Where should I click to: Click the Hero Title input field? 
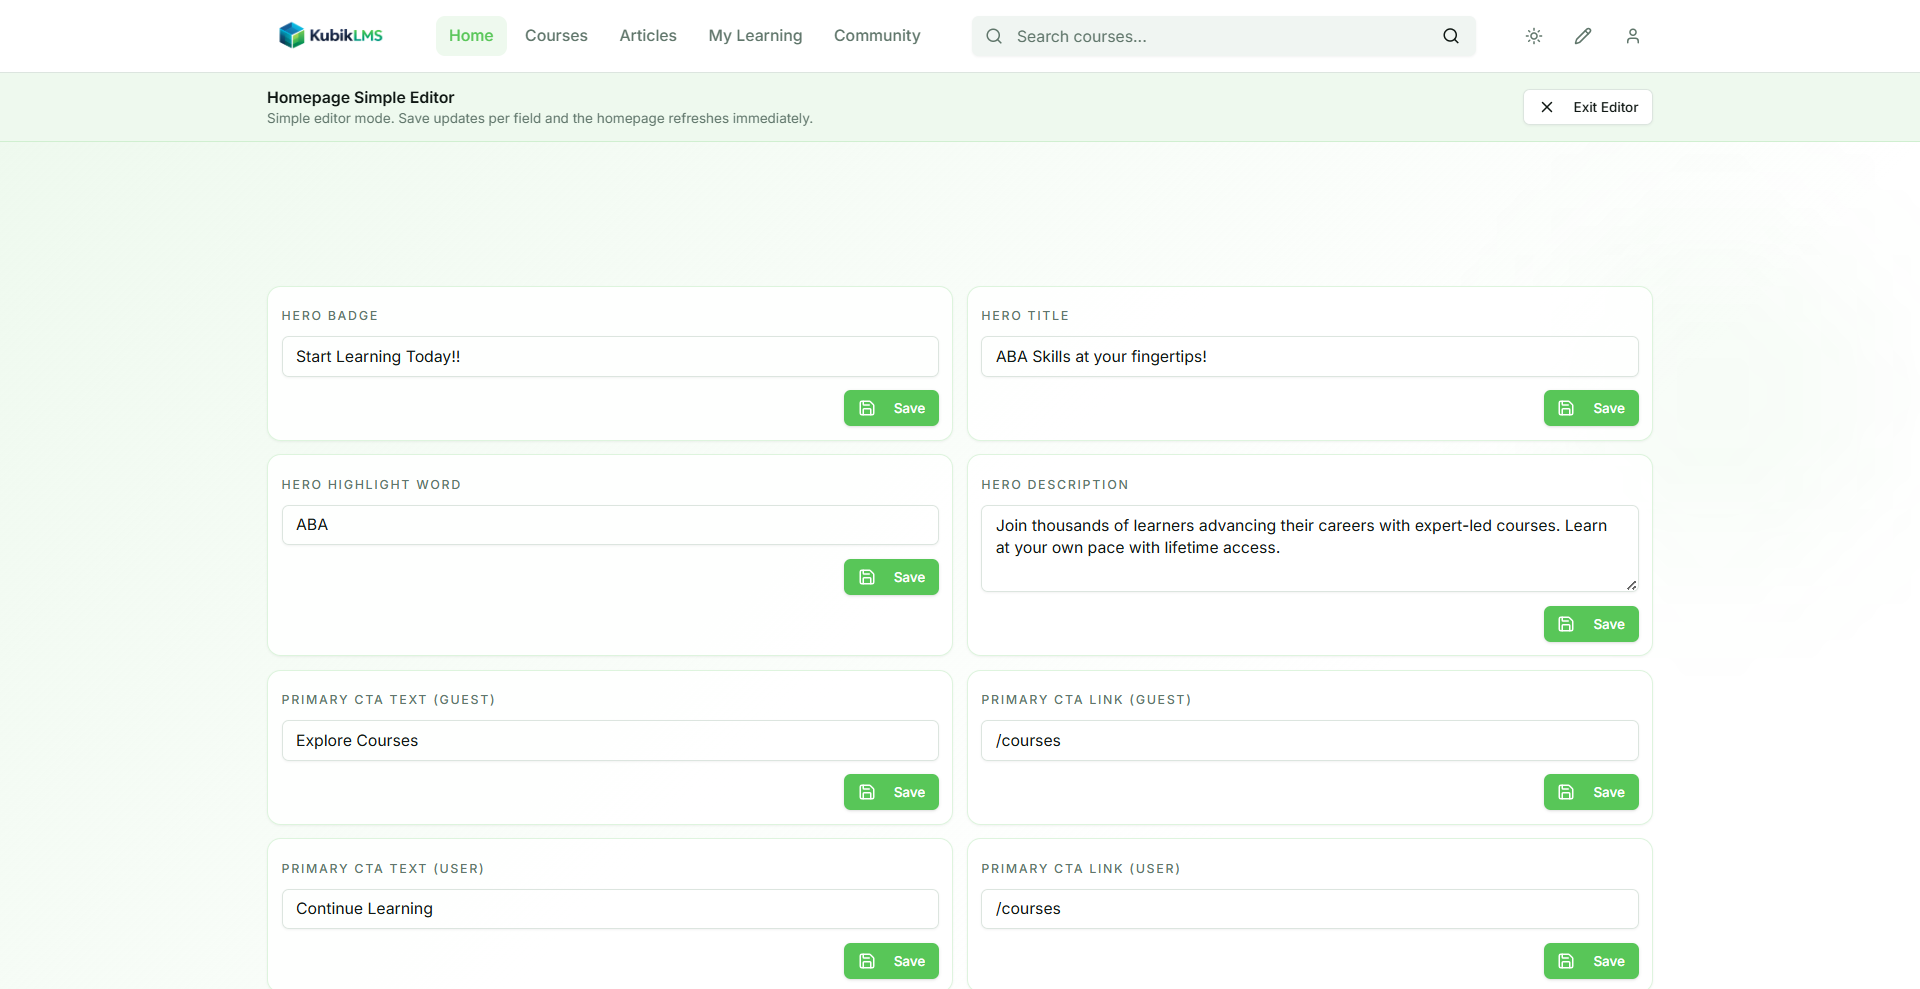(1310, 357)
